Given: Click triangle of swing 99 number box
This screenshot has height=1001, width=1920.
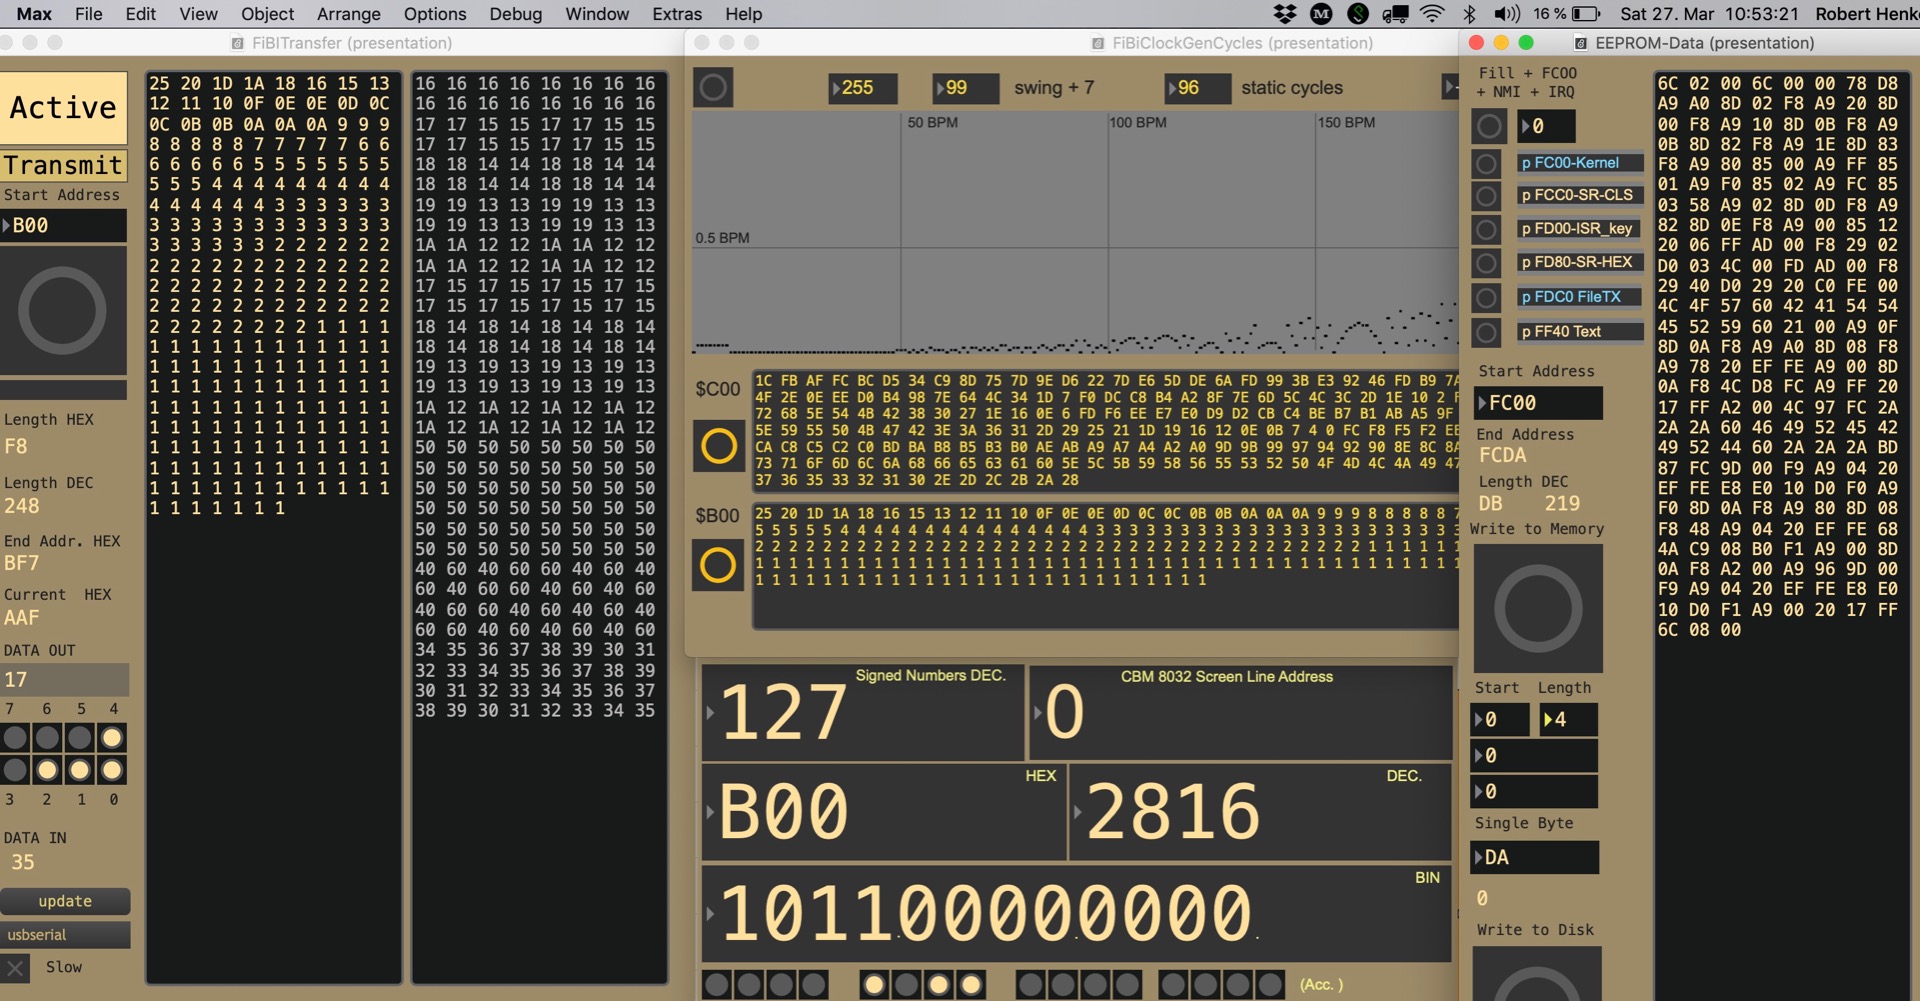Looking at the screenshot, I should point(939,88).
